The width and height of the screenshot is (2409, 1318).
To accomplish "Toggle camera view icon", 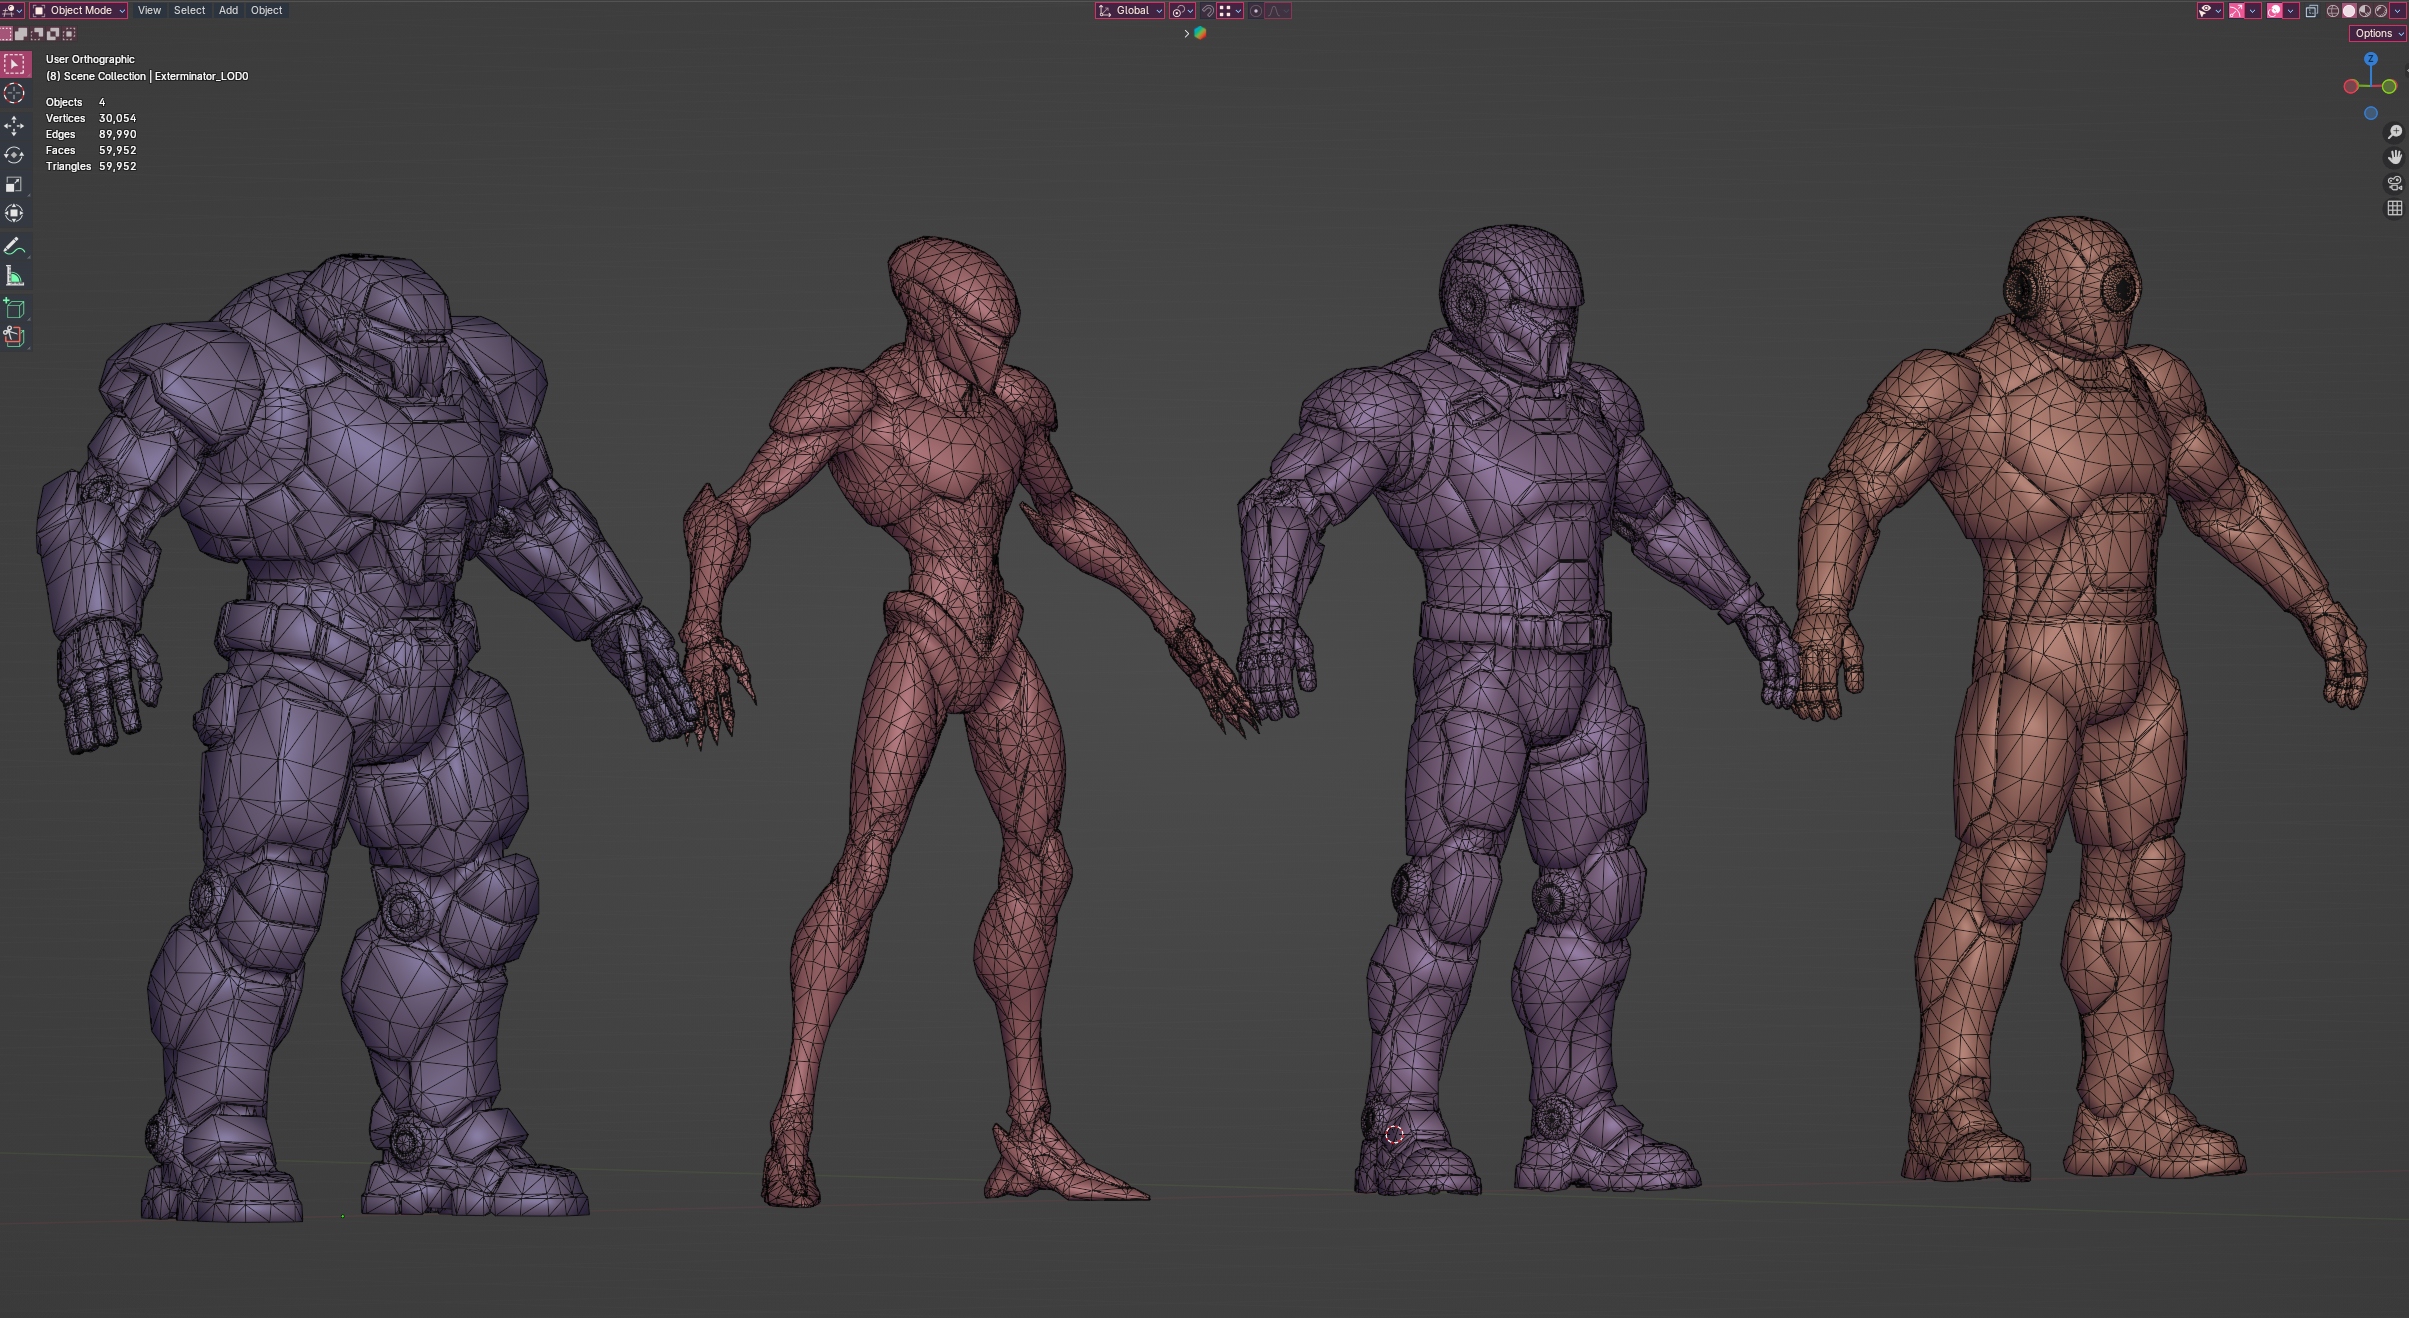I will pos(2394,183).
